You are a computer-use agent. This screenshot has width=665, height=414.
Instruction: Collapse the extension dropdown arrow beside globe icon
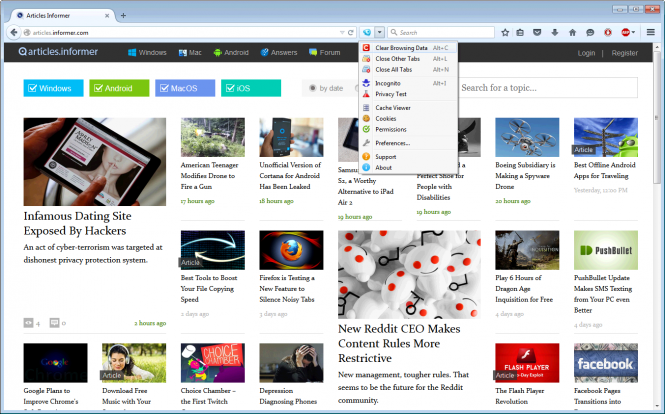click(x=380, y=32)
